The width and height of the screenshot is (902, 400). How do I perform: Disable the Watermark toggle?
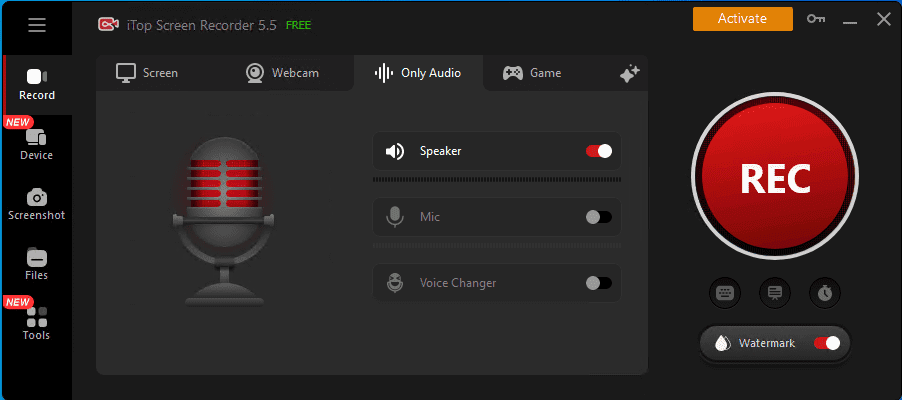tap(827, 344)
